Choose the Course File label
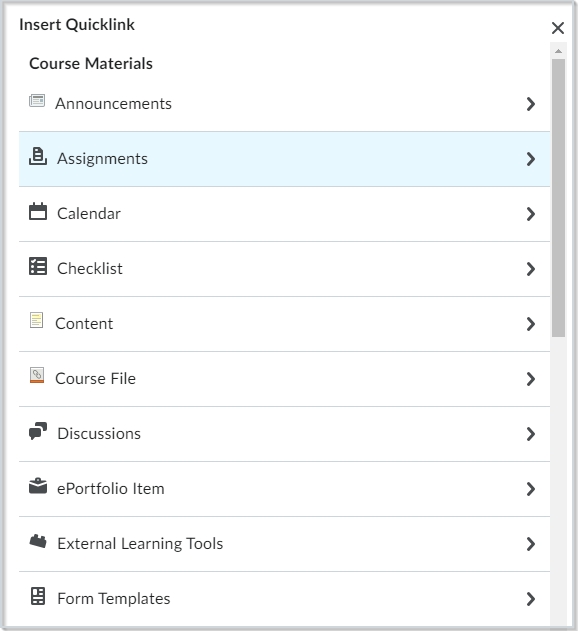The width and height of the screenshot is (578, 631). 95,378
